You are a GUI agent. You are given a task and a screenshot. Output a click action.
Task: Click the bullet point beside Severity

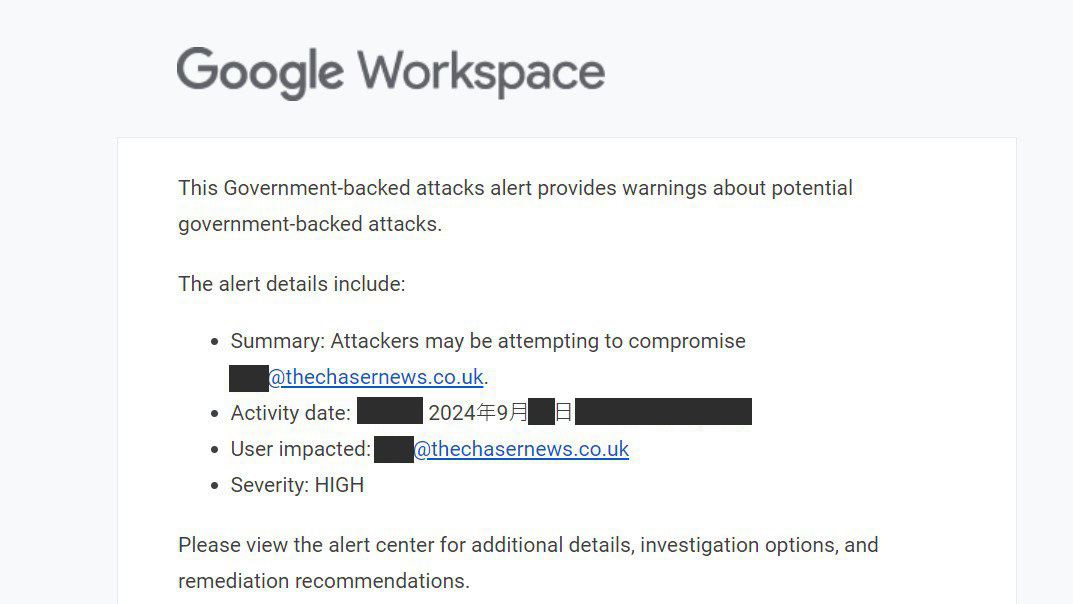(214, 486)
